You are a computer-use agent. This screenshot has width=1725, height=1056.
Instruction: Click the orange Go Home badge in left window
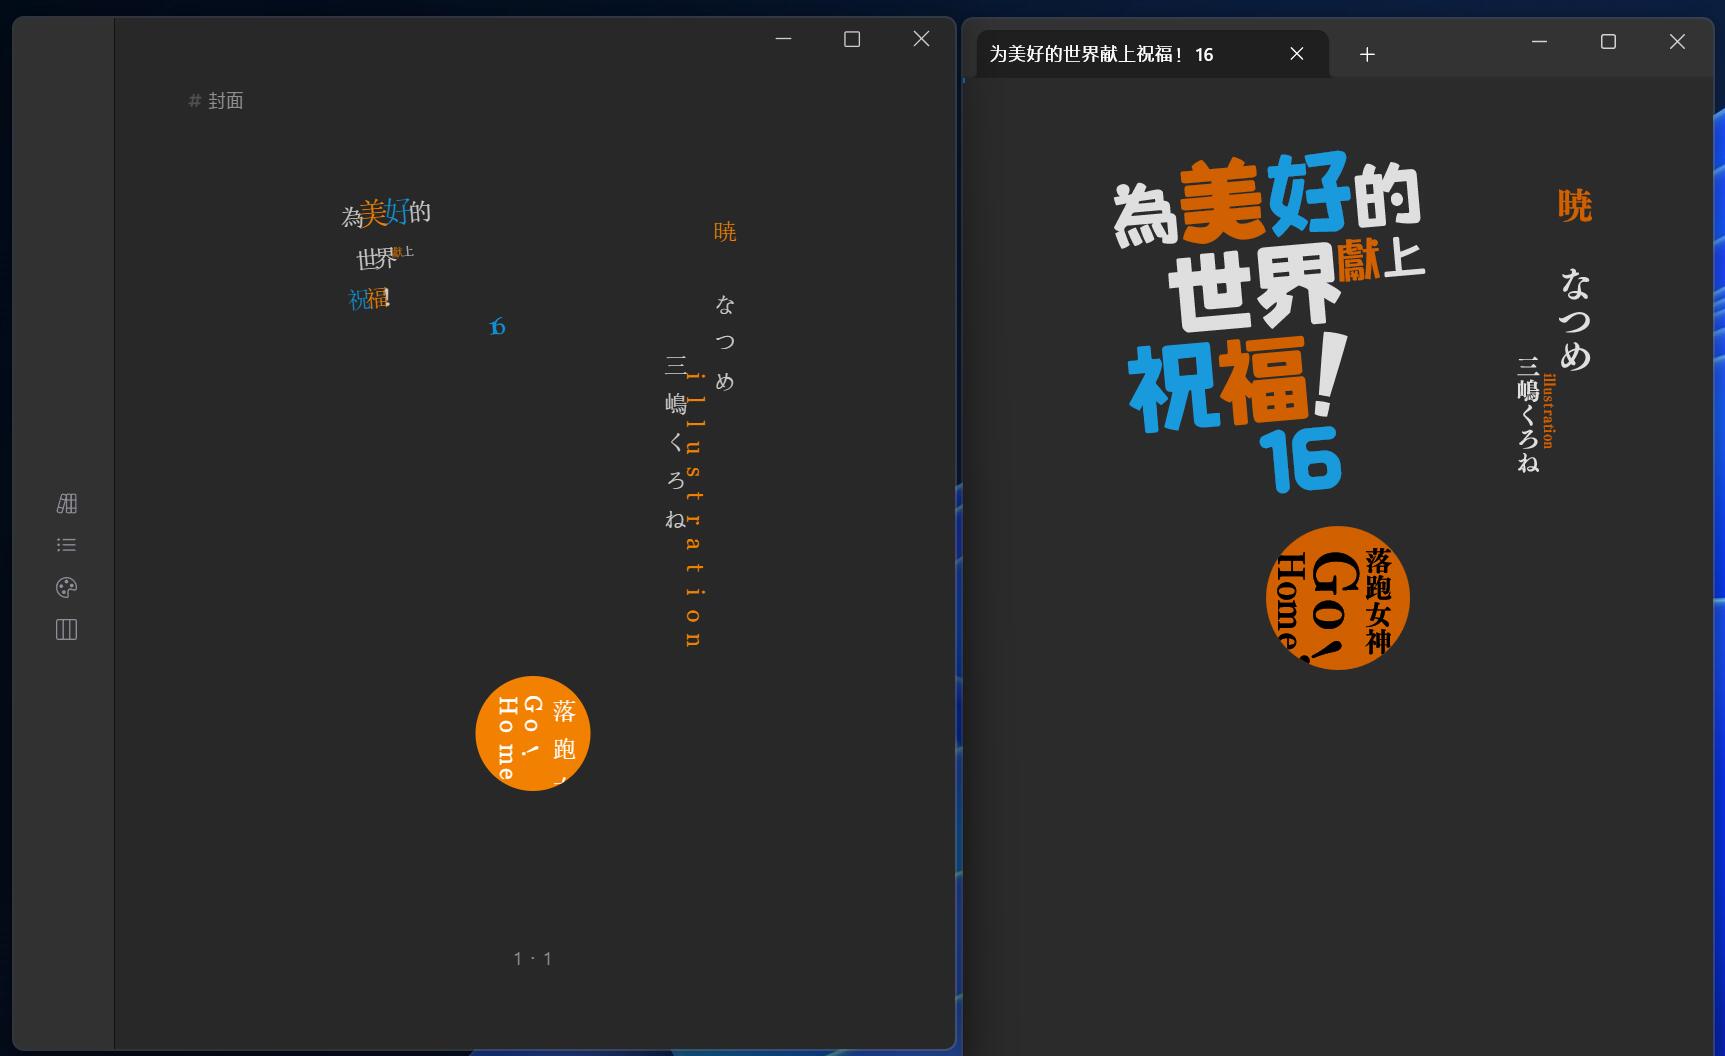pos(533,733)
